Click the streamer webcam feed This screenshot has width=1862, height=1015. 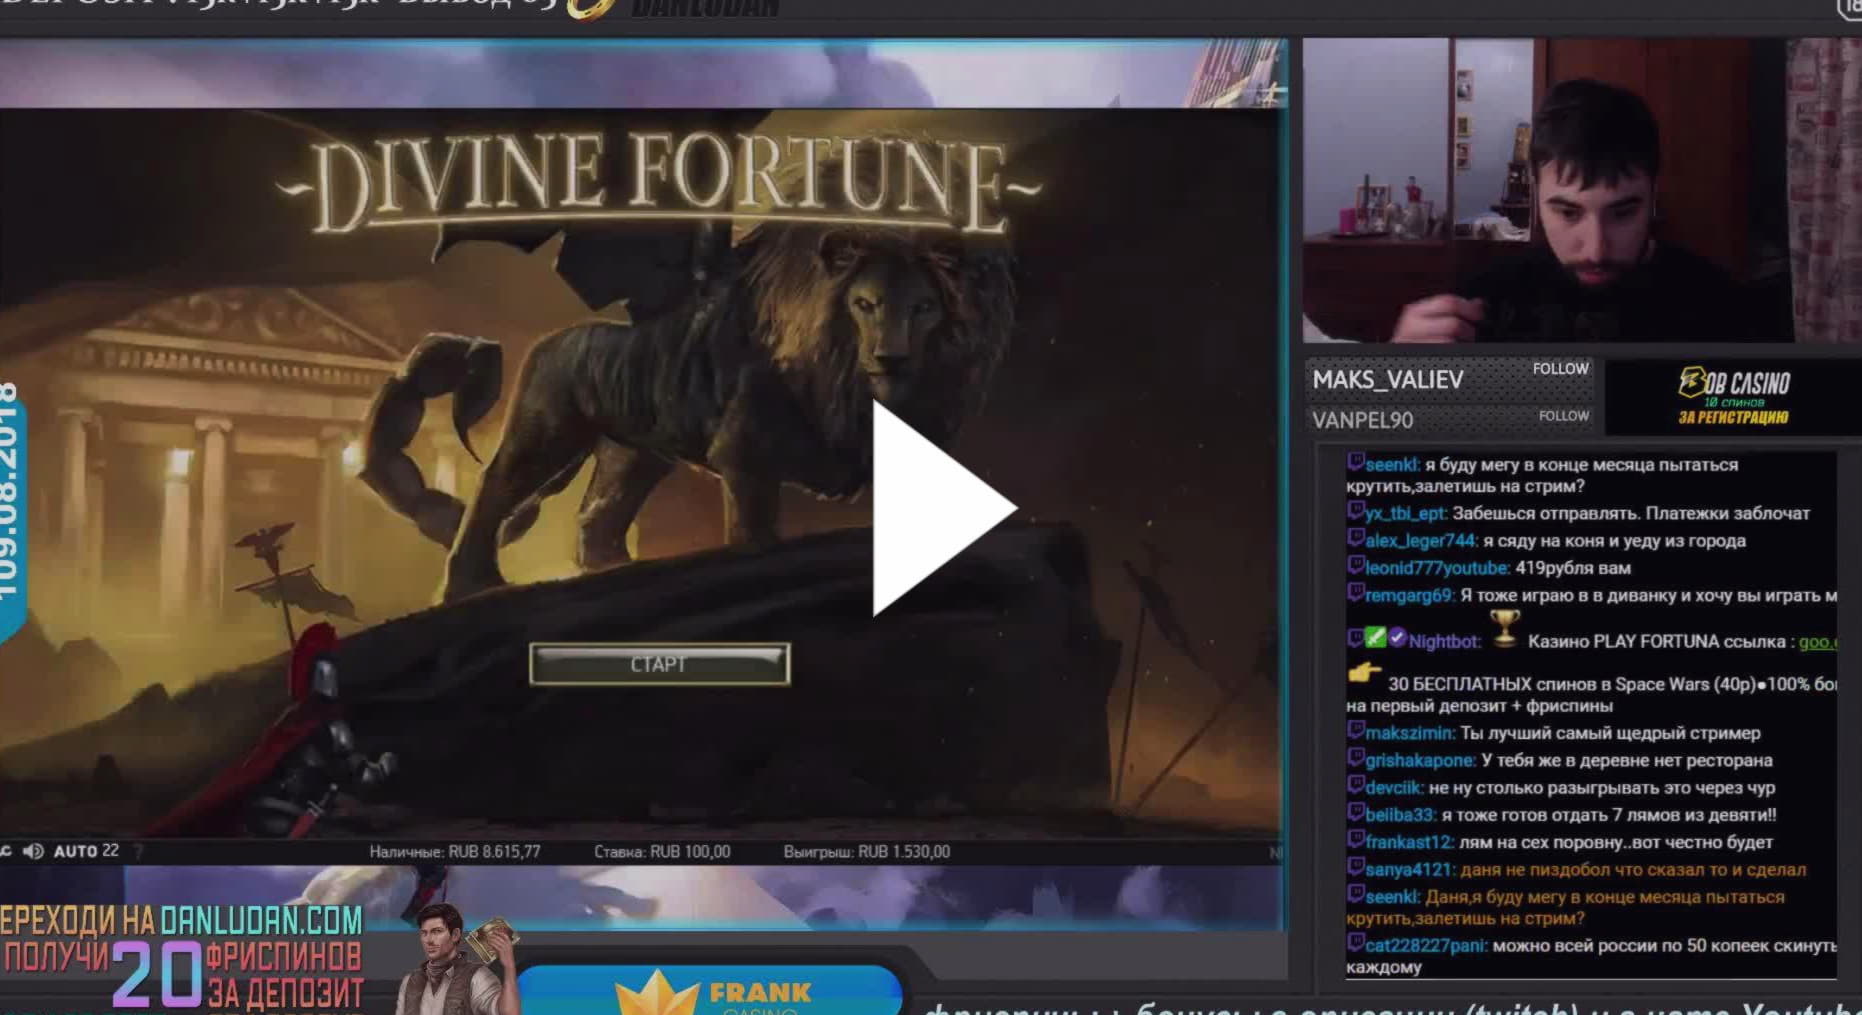point(1582,191)
